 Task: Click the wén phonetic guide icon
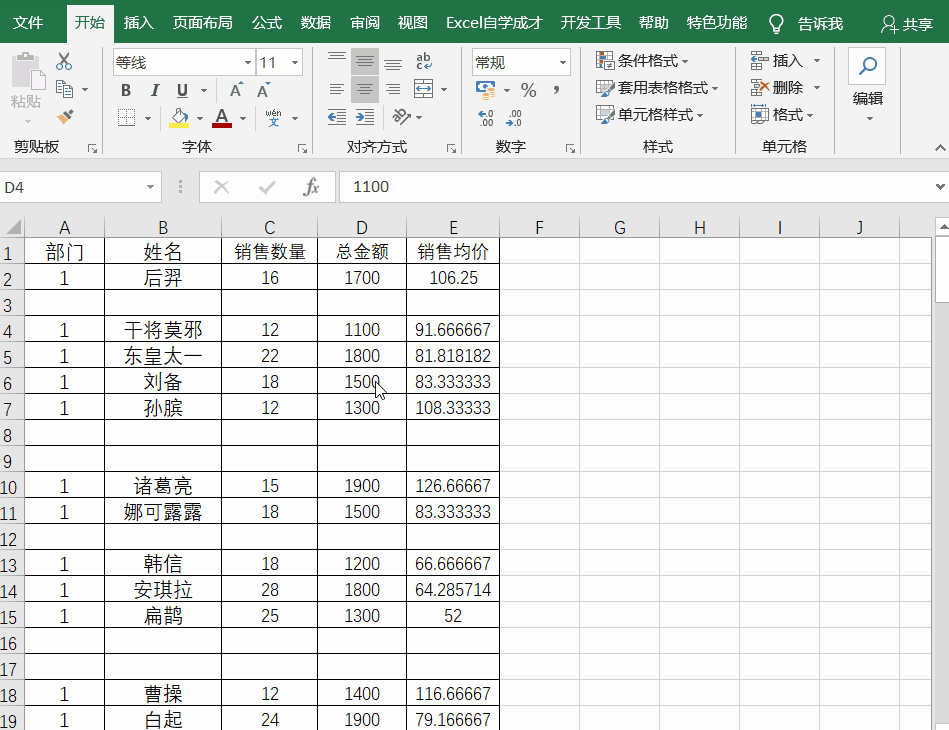274,117
